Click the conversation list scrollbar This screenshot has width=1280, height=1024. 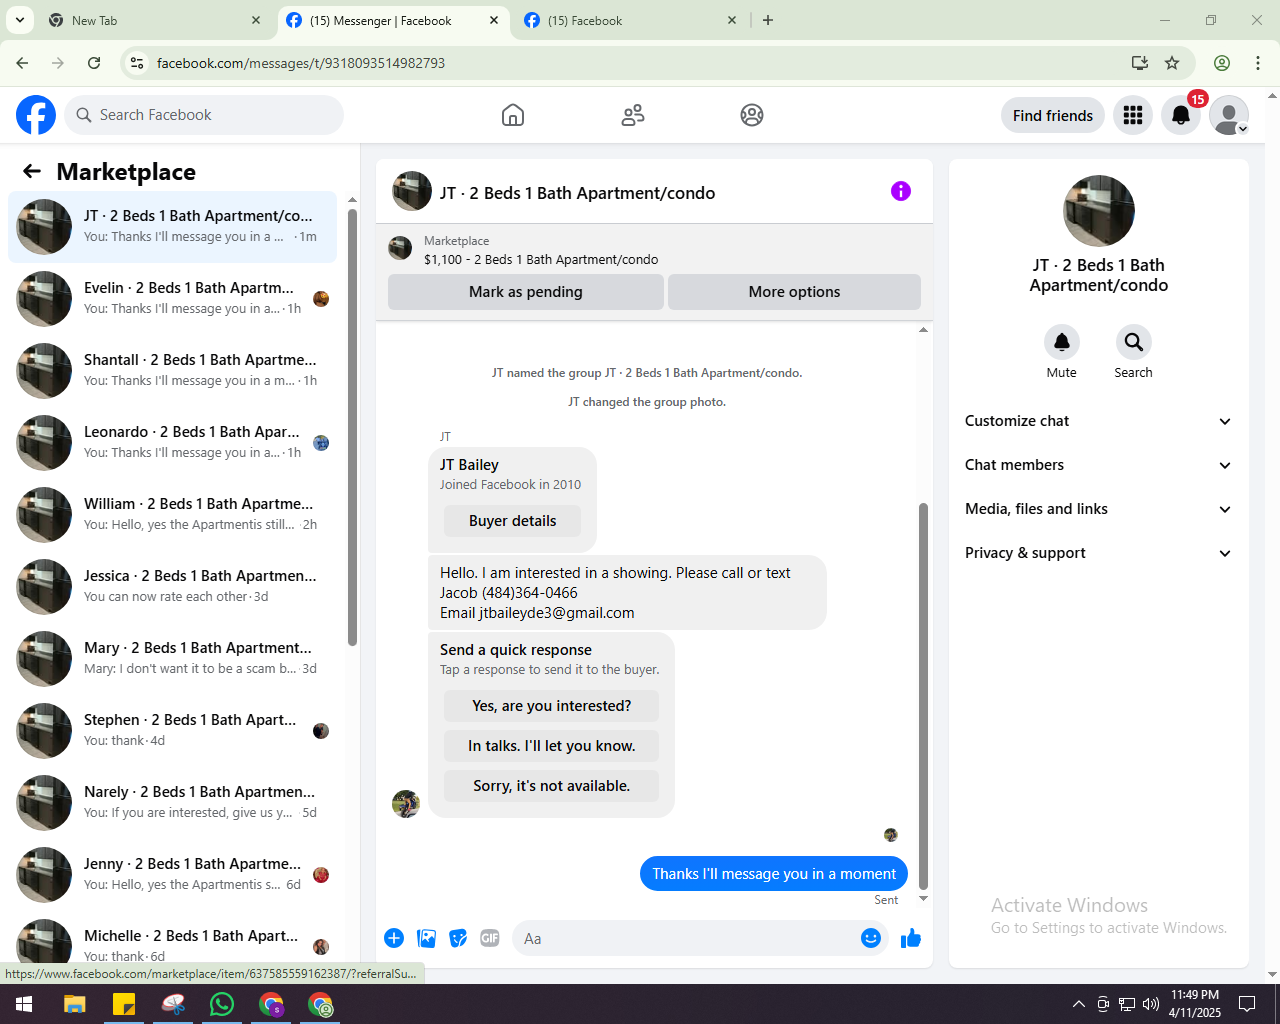pos(352,428)
